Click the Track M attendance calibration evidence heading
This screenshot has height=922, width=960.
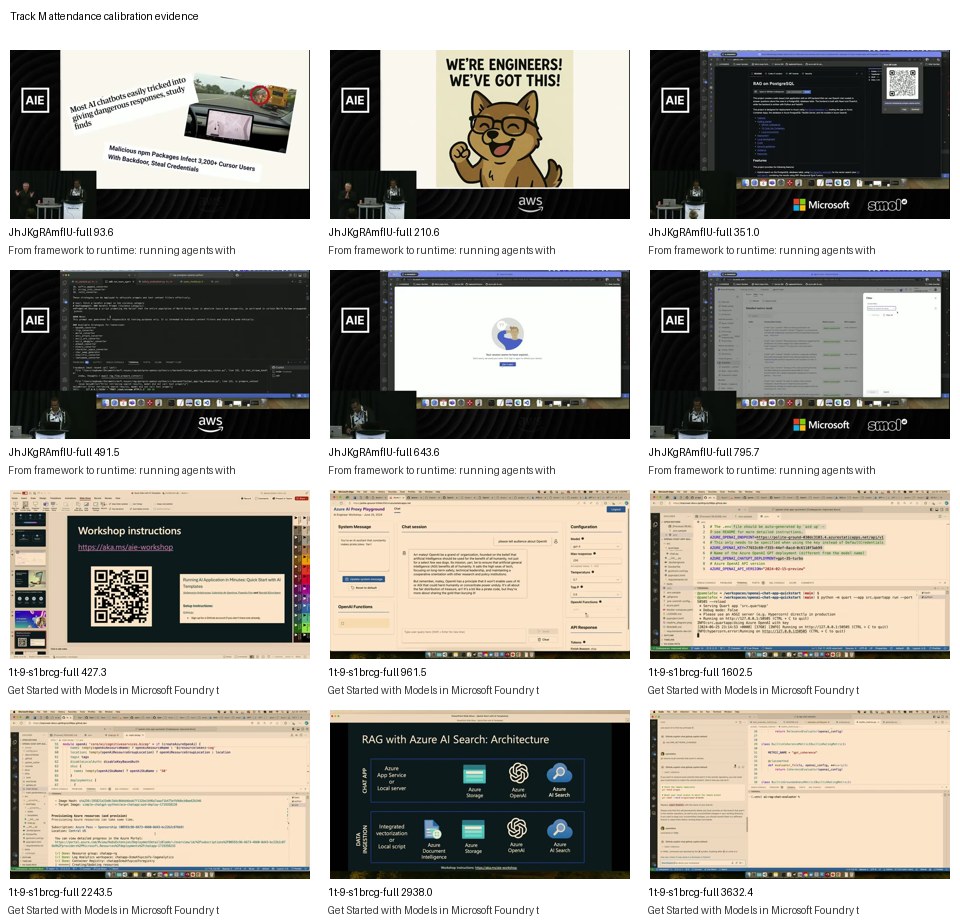[104, 16]
